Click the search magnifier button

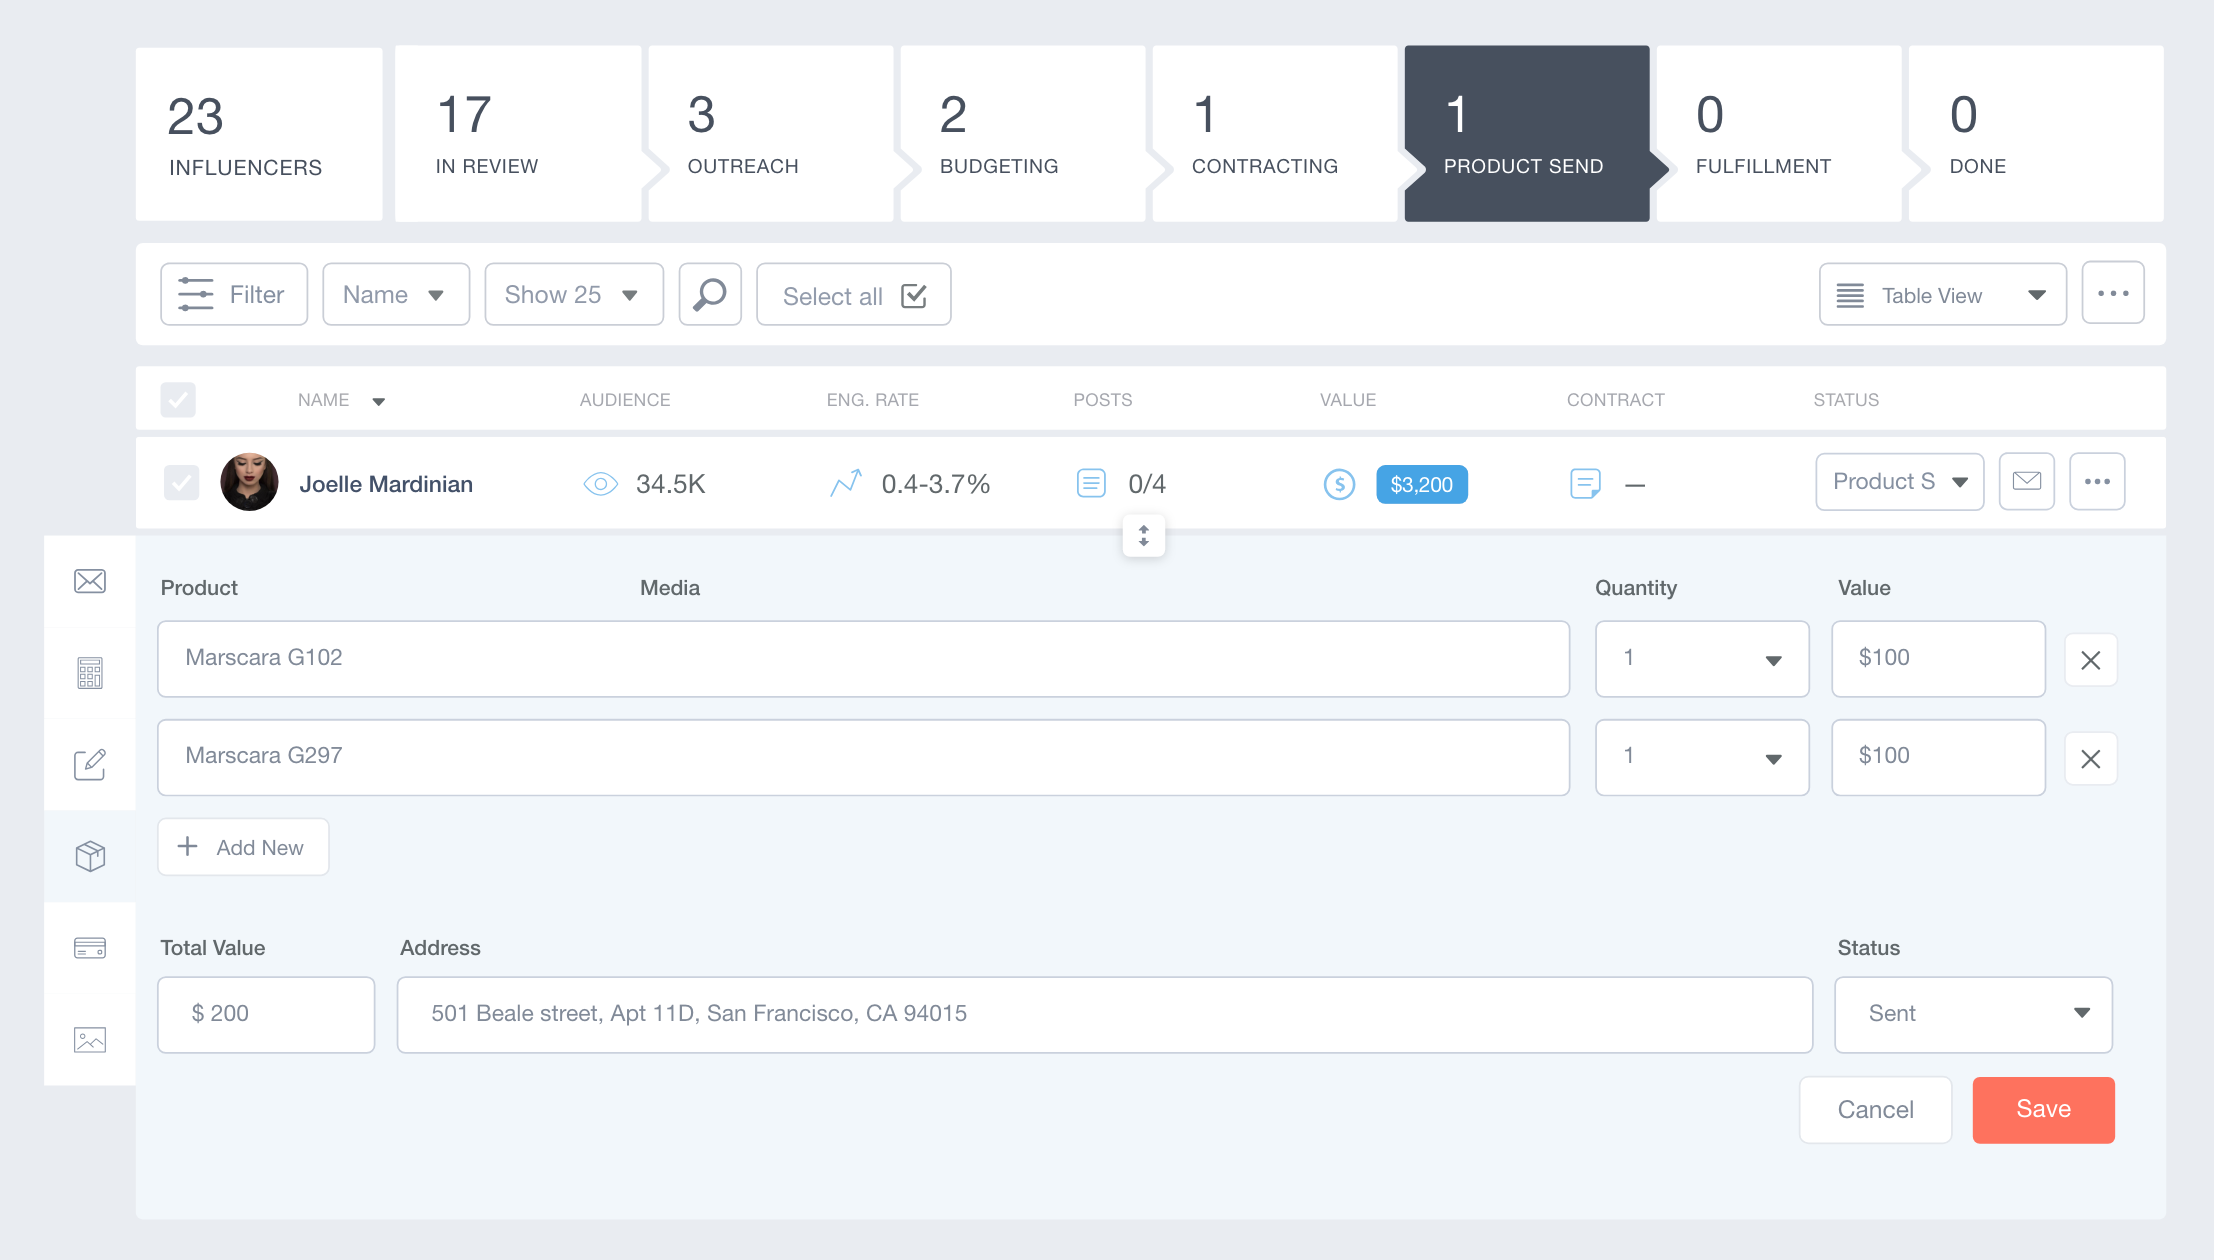point(710,294)
